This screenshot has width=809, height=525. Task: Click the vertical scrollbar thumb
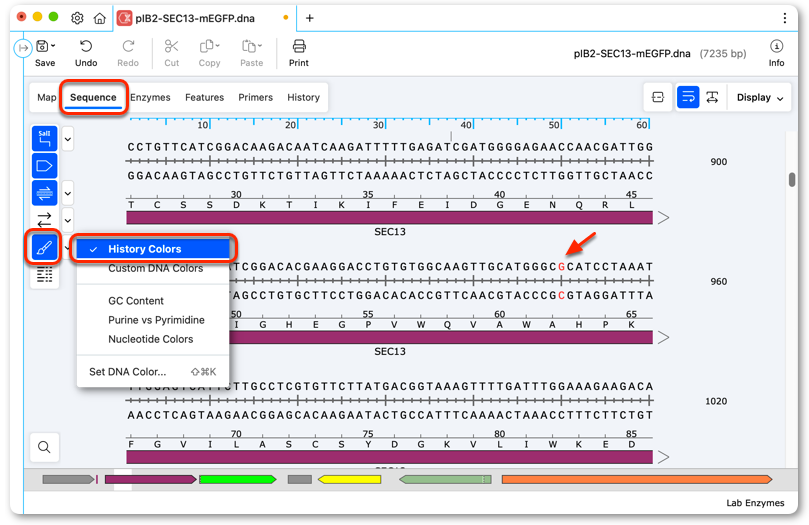point(792,179)
